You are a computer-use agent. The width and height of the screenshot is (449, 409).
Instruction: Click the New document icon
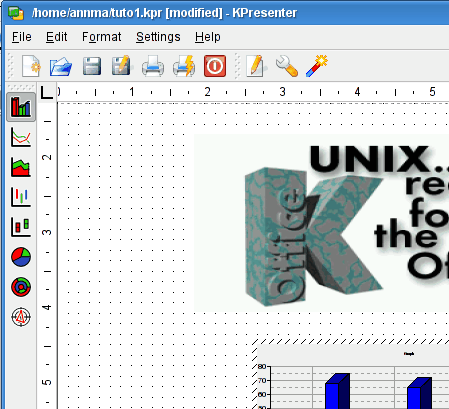tap(31, 66)
